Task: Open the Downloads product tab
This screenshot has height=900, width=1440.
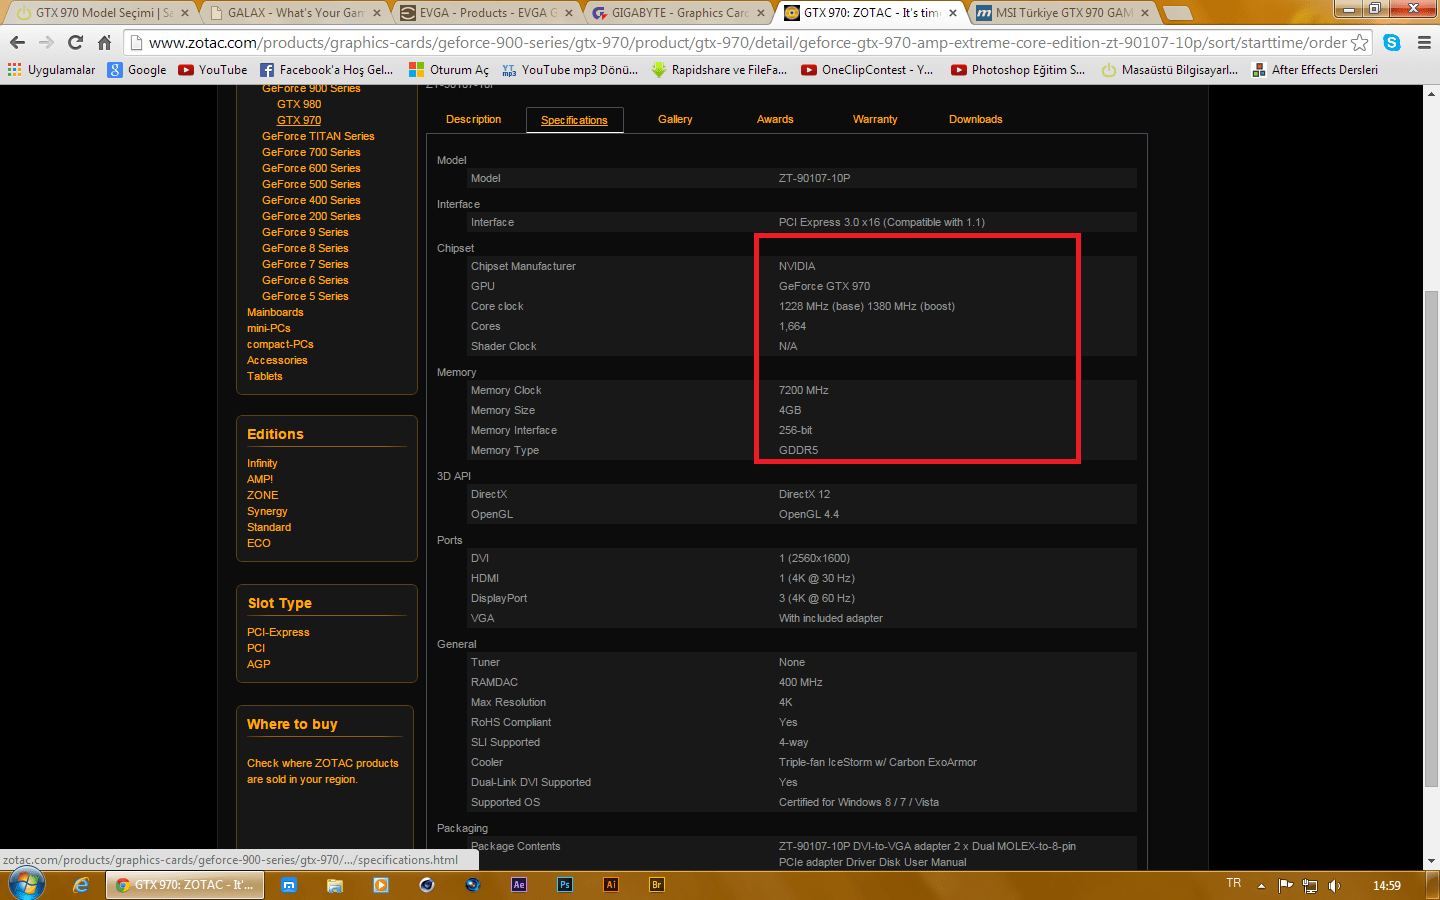Action: 976,119
